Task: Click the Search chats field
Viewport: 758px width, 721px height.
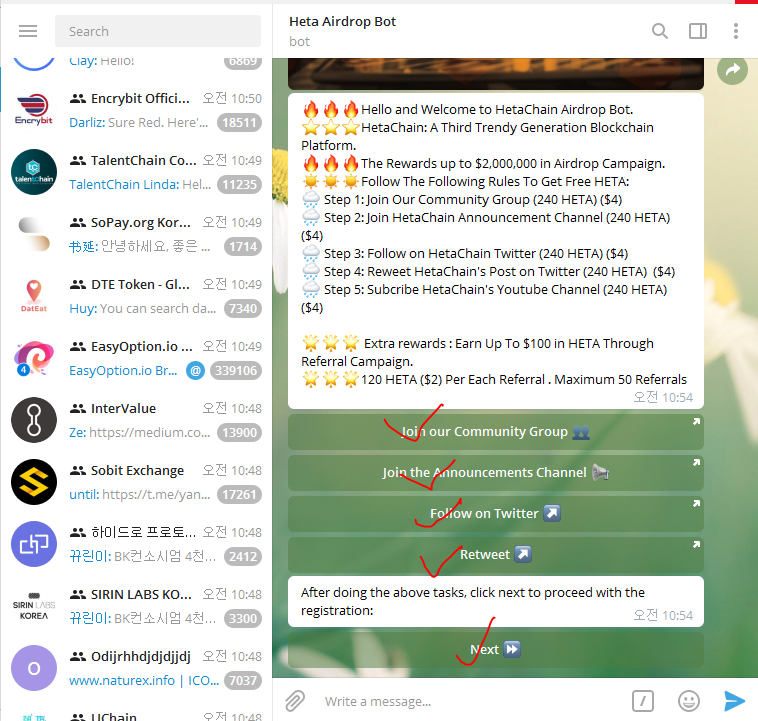Action: pyautogui.click(x=158, y=31)
